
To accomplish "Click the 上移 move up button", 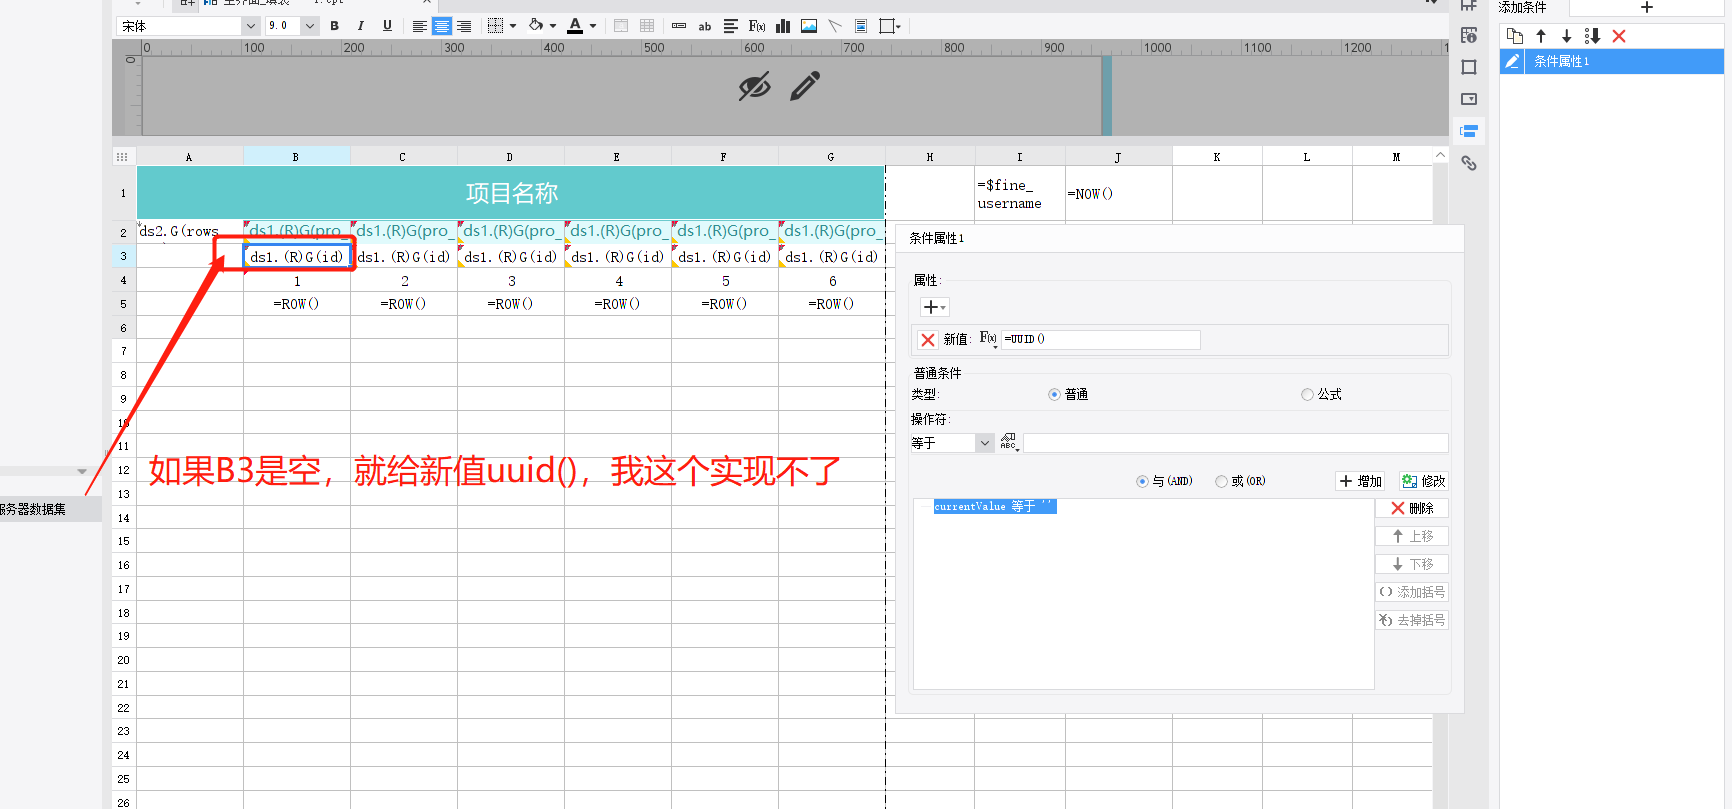I will (x=1412, y=536).
